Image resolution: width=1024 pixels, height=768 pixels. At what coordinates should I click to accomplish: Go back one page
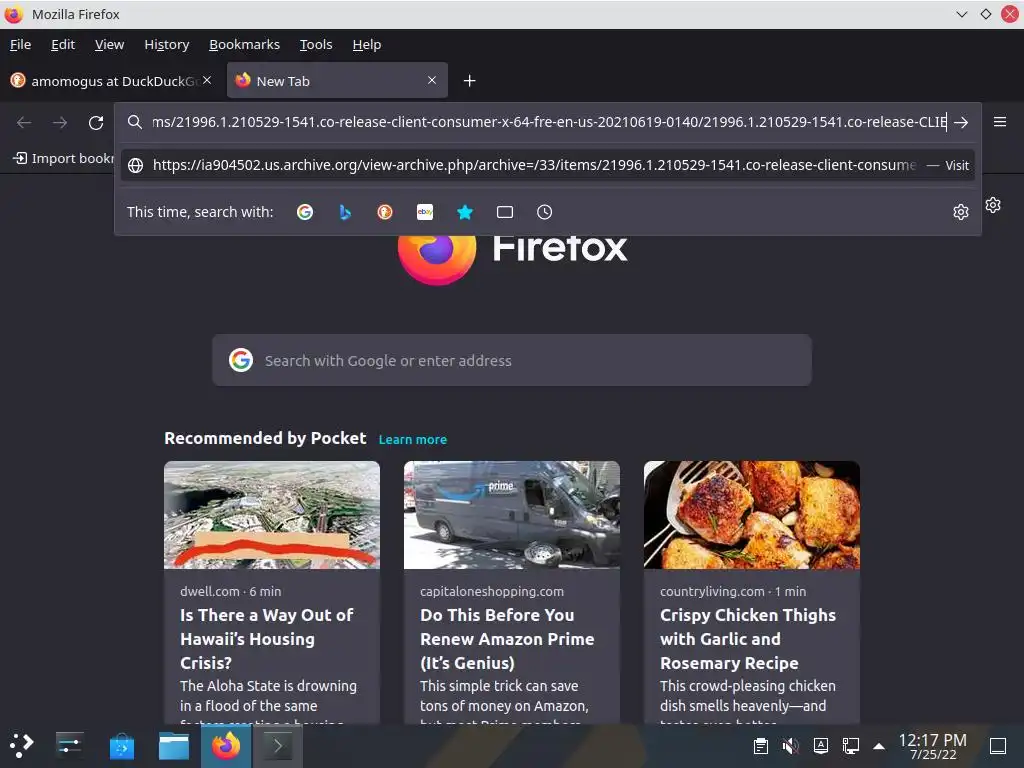tap(24, 123)
